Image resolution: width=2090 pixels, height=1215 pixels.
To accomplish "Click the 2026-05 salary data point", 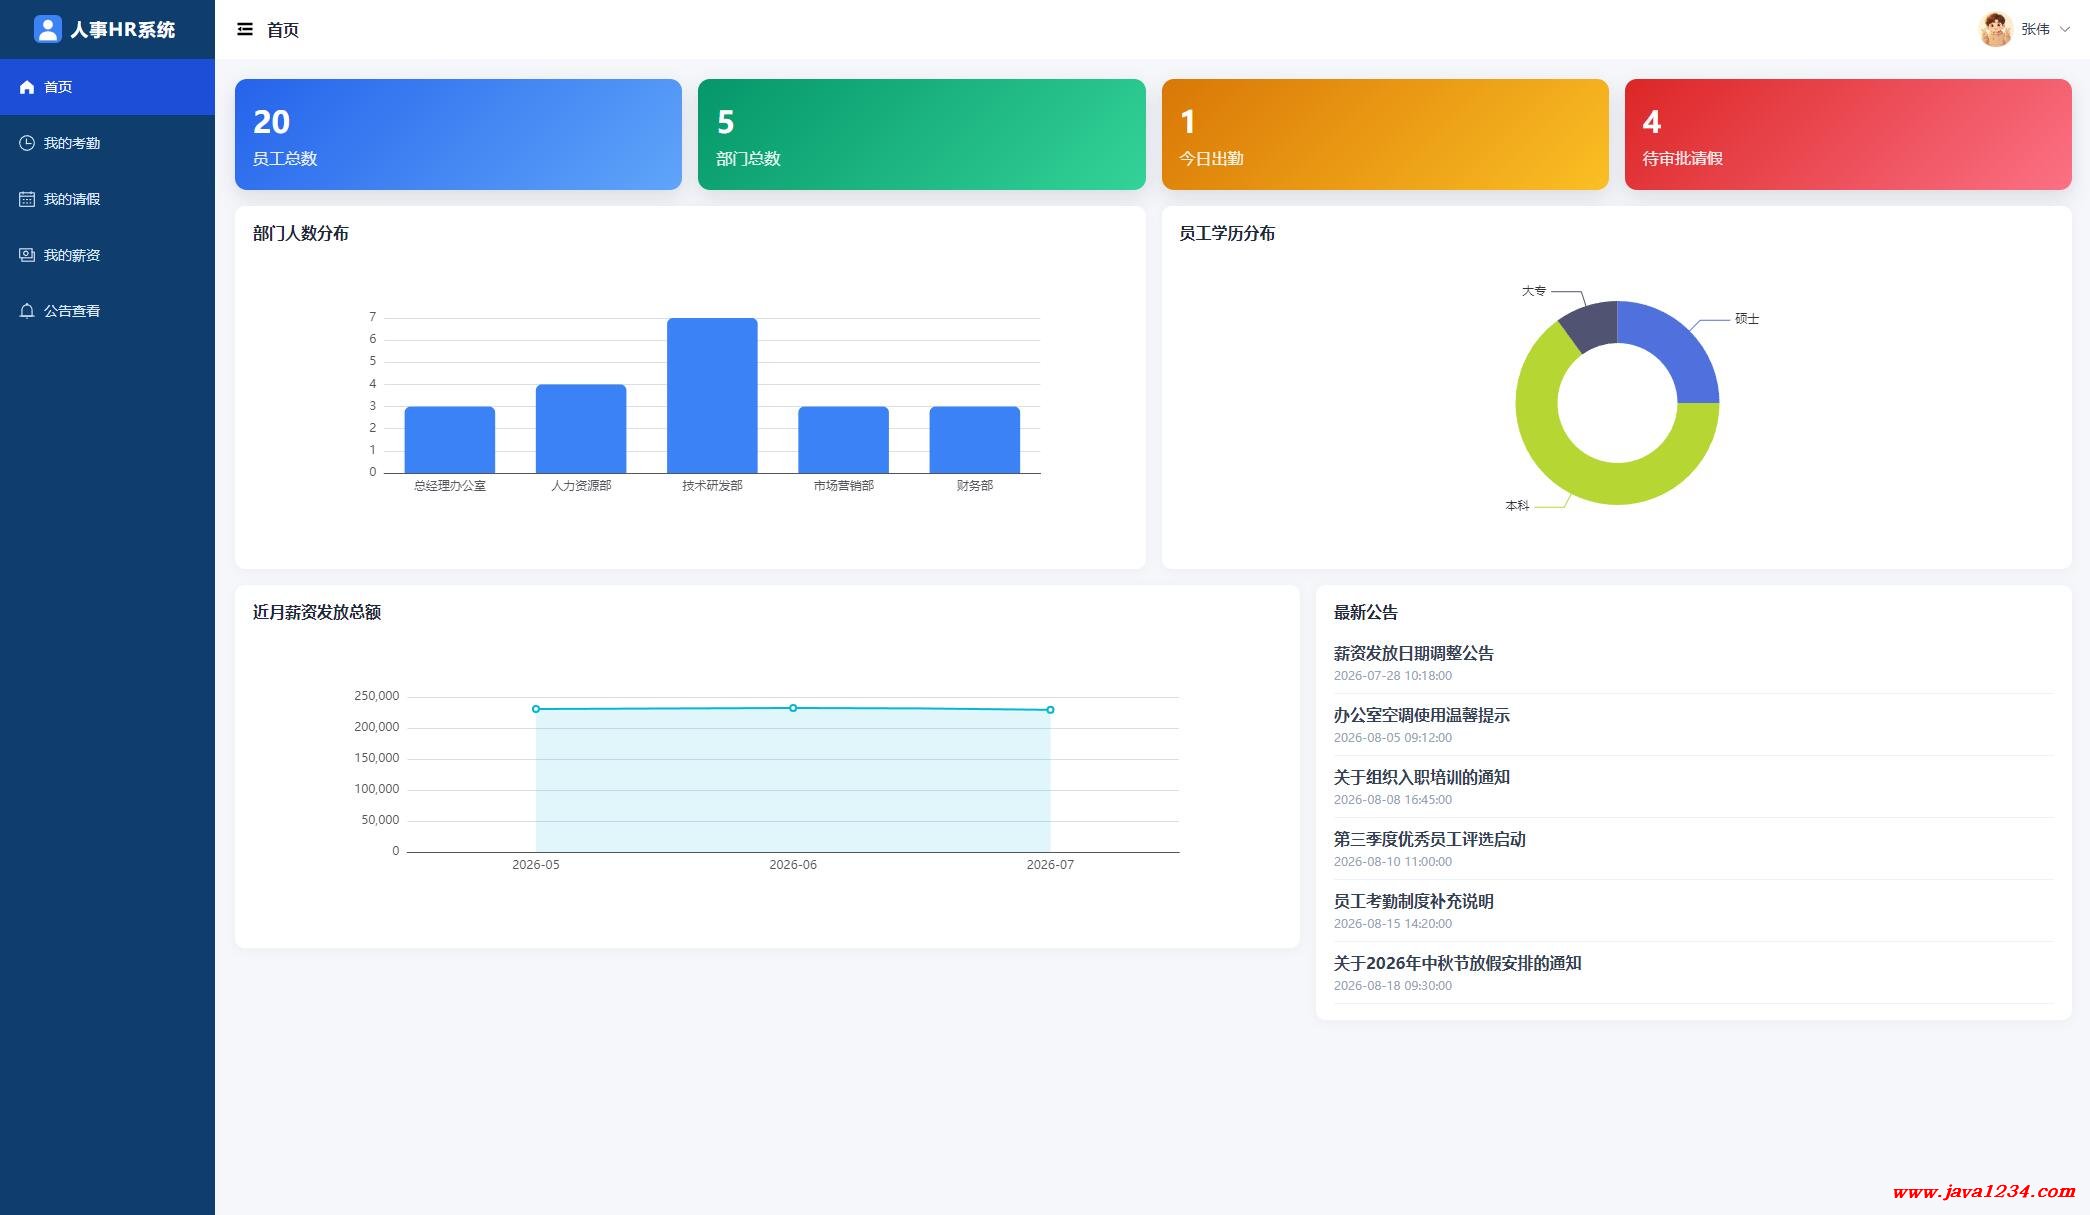I will point(536,709).
